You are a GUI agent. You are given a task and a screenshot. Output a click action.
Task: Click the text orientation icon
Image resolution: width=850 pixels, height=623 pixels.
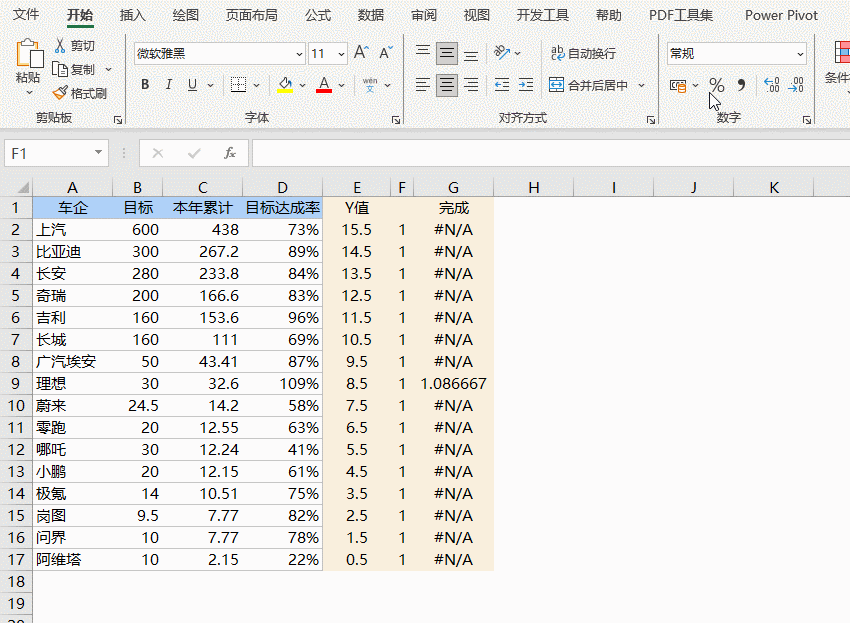click(x=503, y=53)
